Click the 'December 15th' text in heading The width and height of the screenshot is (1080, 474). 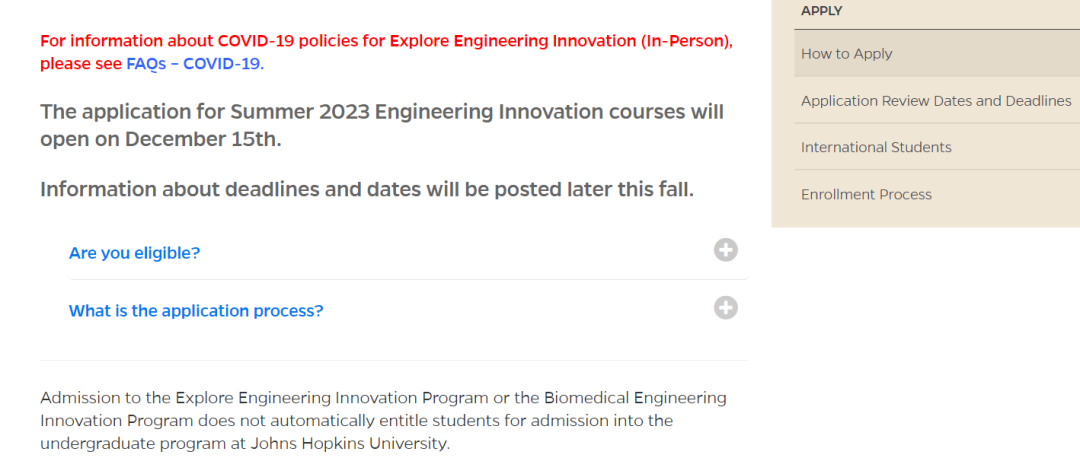click(201, 139)
